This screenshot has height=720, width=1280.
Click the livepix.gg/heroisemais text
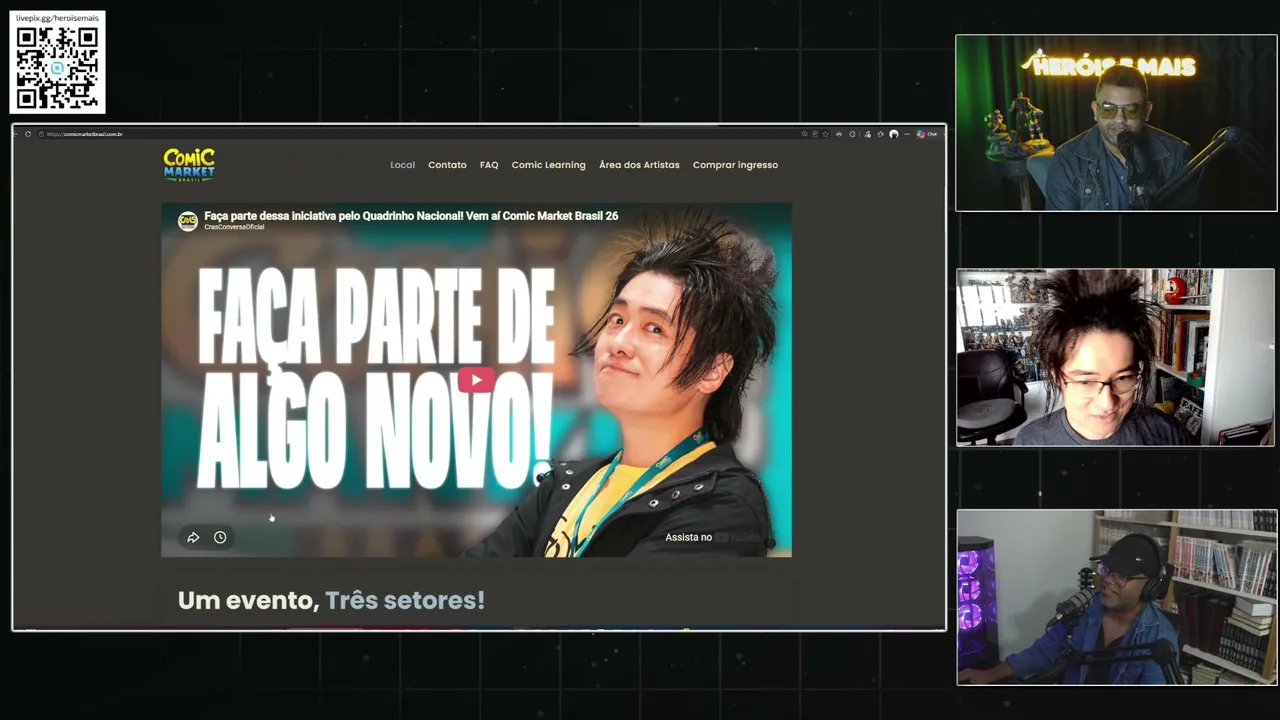pyautogui.click(x=57, y=18)
